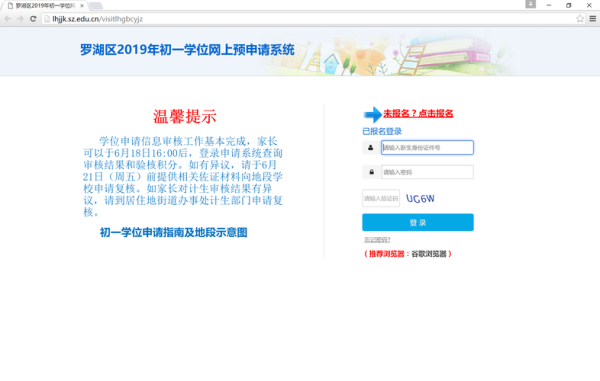Open the 忘记密码? forgot password link
Image resolution: width=600 pixels, height=381 pixels.
coord(377,240)
